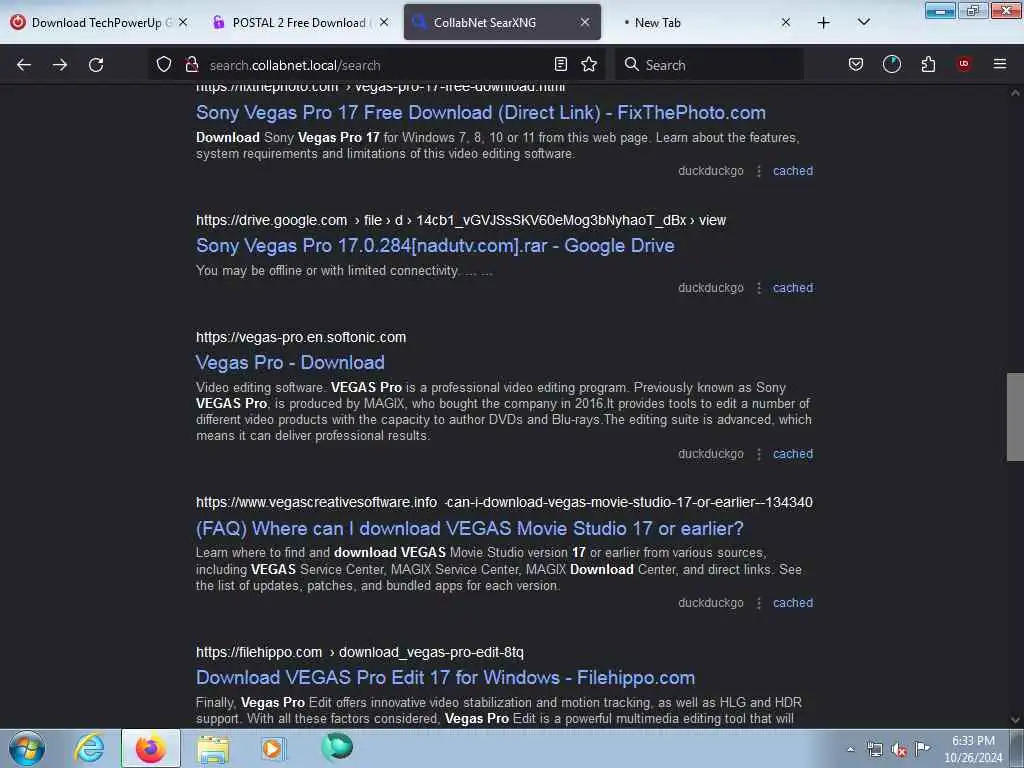Click the scrollbar down arrow
This screenshot has width=1024, height=768.
click(1015, 720)
